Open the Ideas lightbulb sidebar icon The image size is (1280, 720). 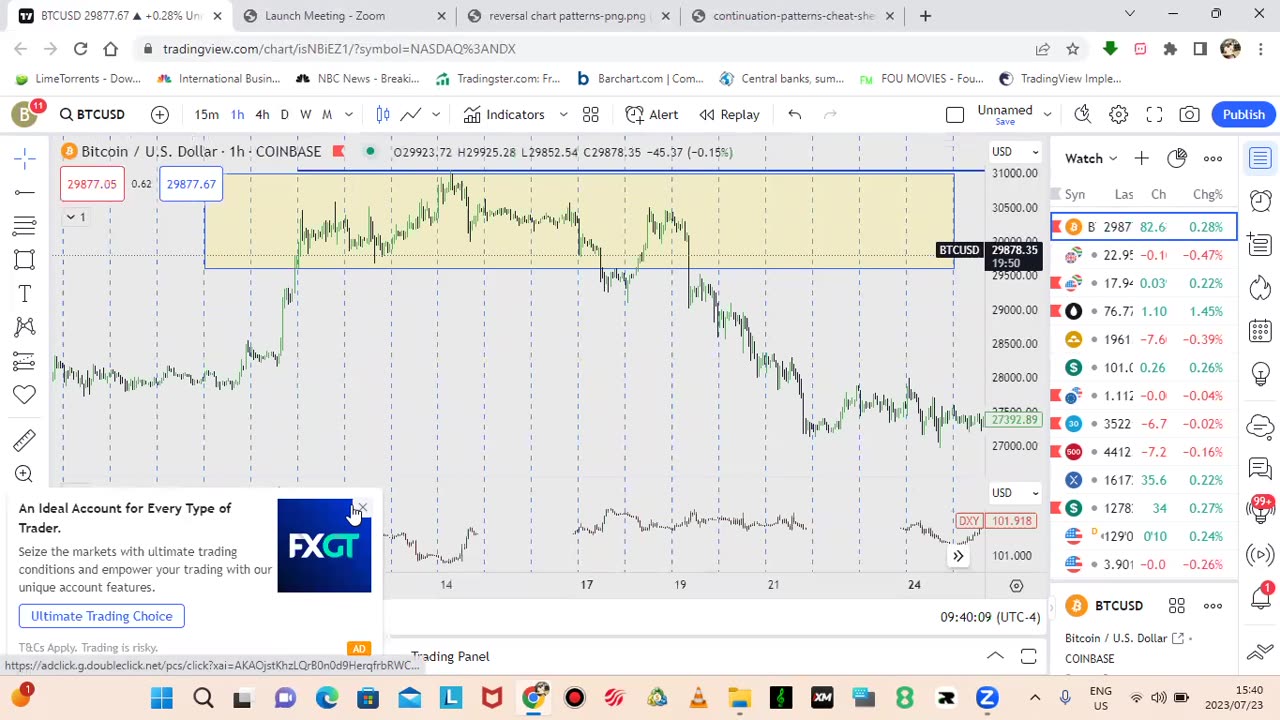tap(1260, 375)
